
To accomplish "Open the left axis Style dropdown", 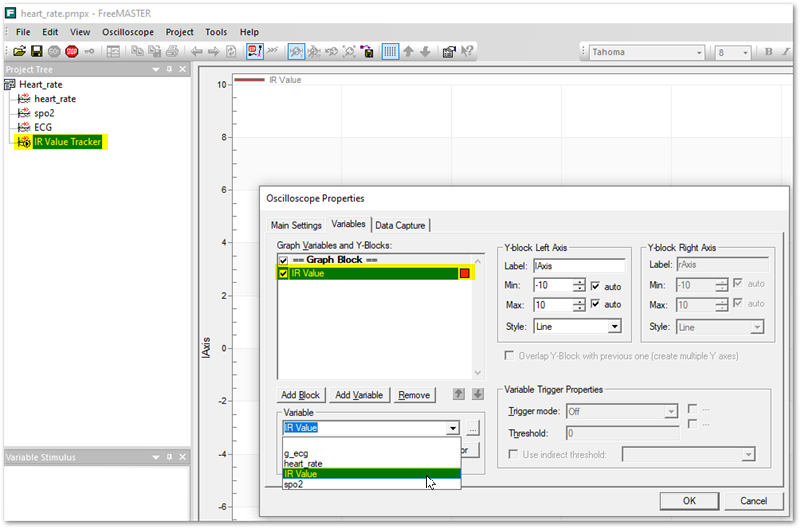I will click(613, 326).
